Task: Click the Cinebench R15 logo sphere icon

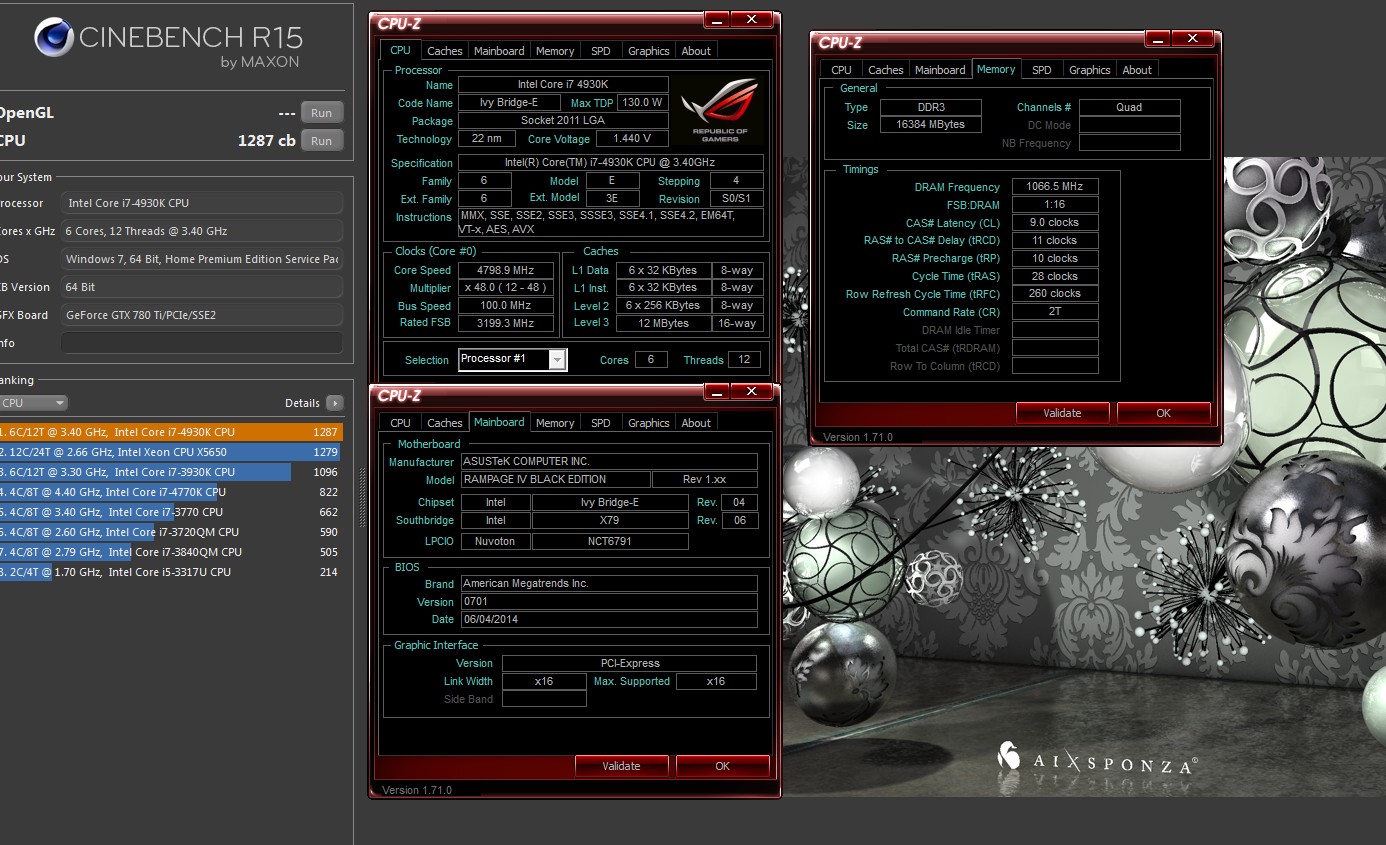Action: tap(53, 37)
